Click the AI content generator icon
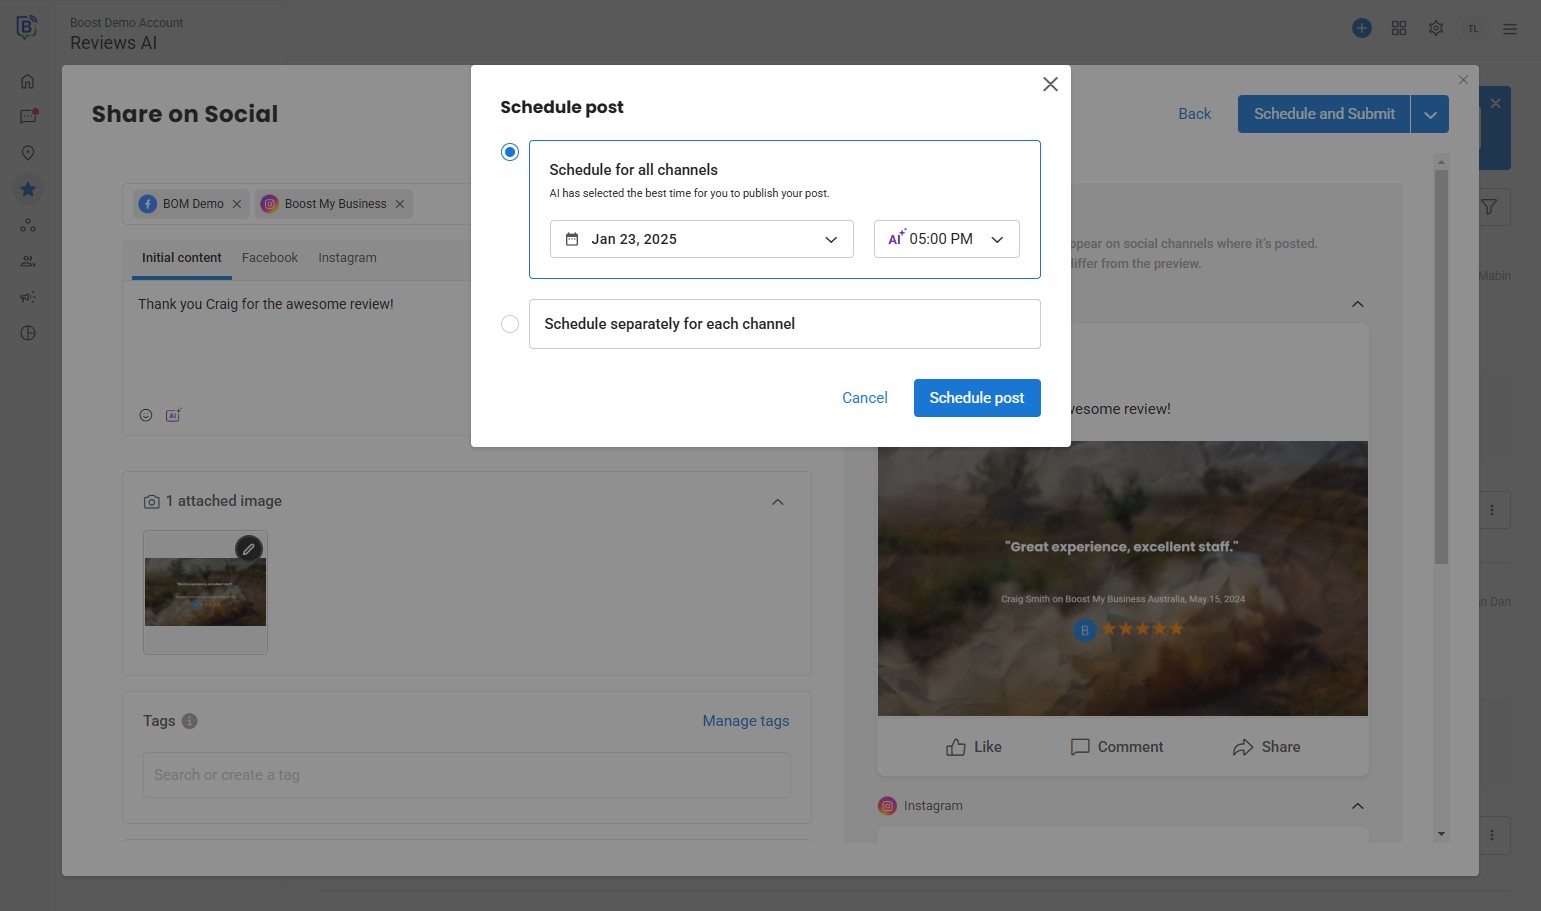This screenshot has width=1541, height=911. 173,415
